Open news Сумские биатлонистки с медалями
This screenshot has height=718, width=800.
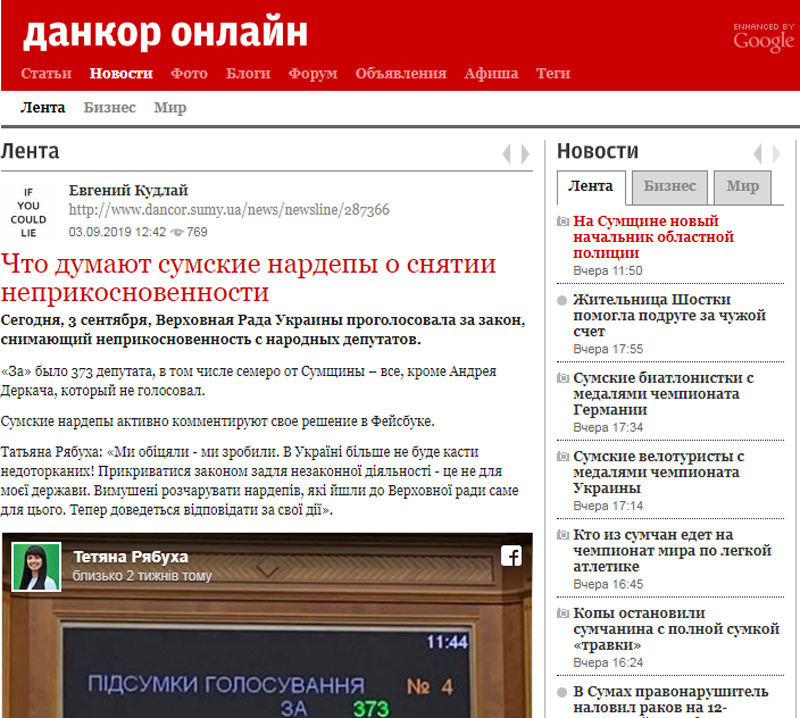coord(663,393)
